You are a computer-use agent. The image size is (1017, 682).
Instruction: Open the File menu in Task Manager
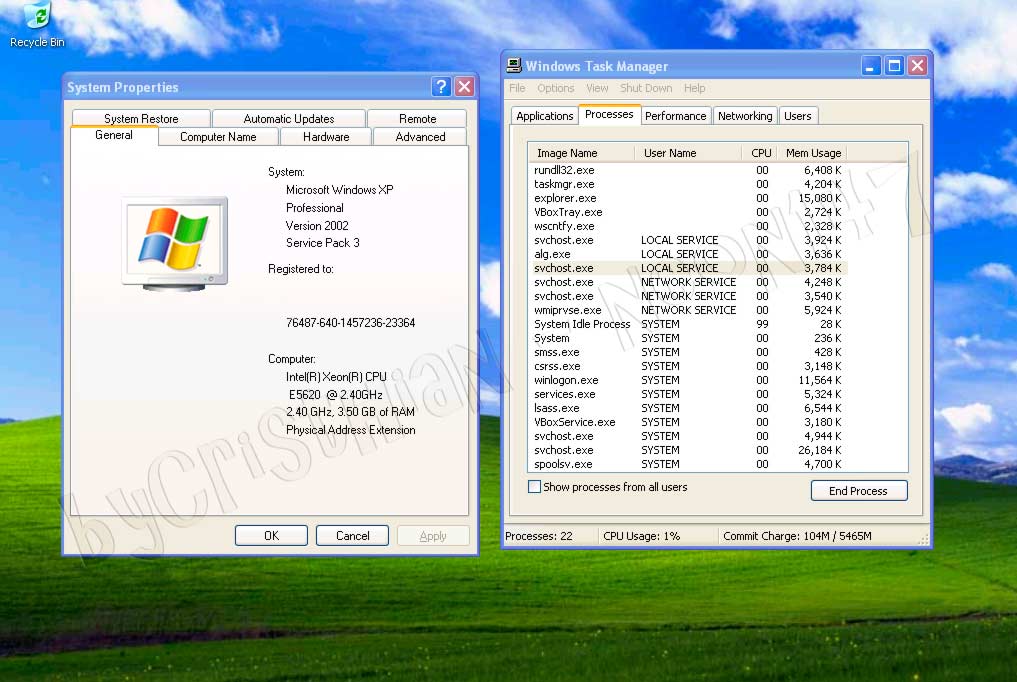(x=517, y=88)
